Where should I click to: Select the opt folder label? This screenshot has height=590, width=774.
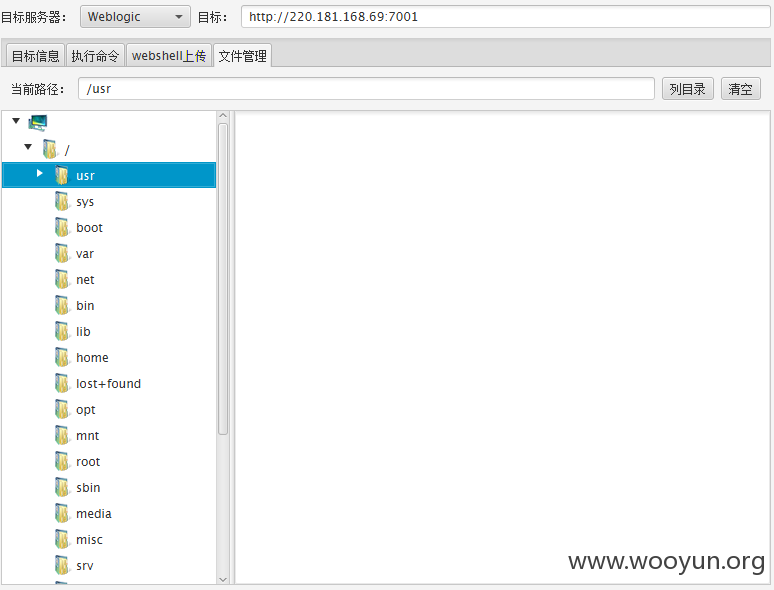(x=85, y=410)
